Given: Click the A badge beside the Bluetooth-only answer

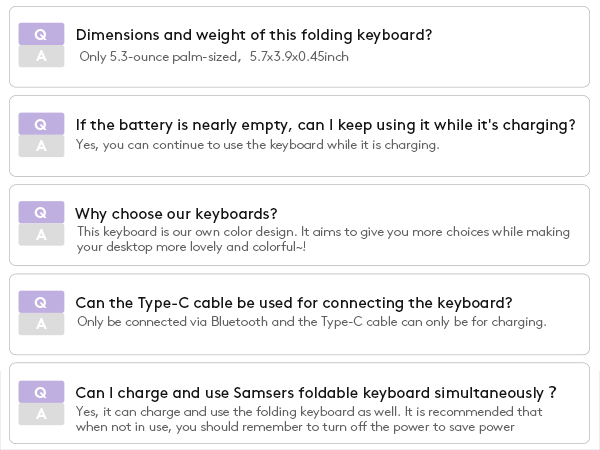Looking at the screenshot, I should (x=41, y=324).
